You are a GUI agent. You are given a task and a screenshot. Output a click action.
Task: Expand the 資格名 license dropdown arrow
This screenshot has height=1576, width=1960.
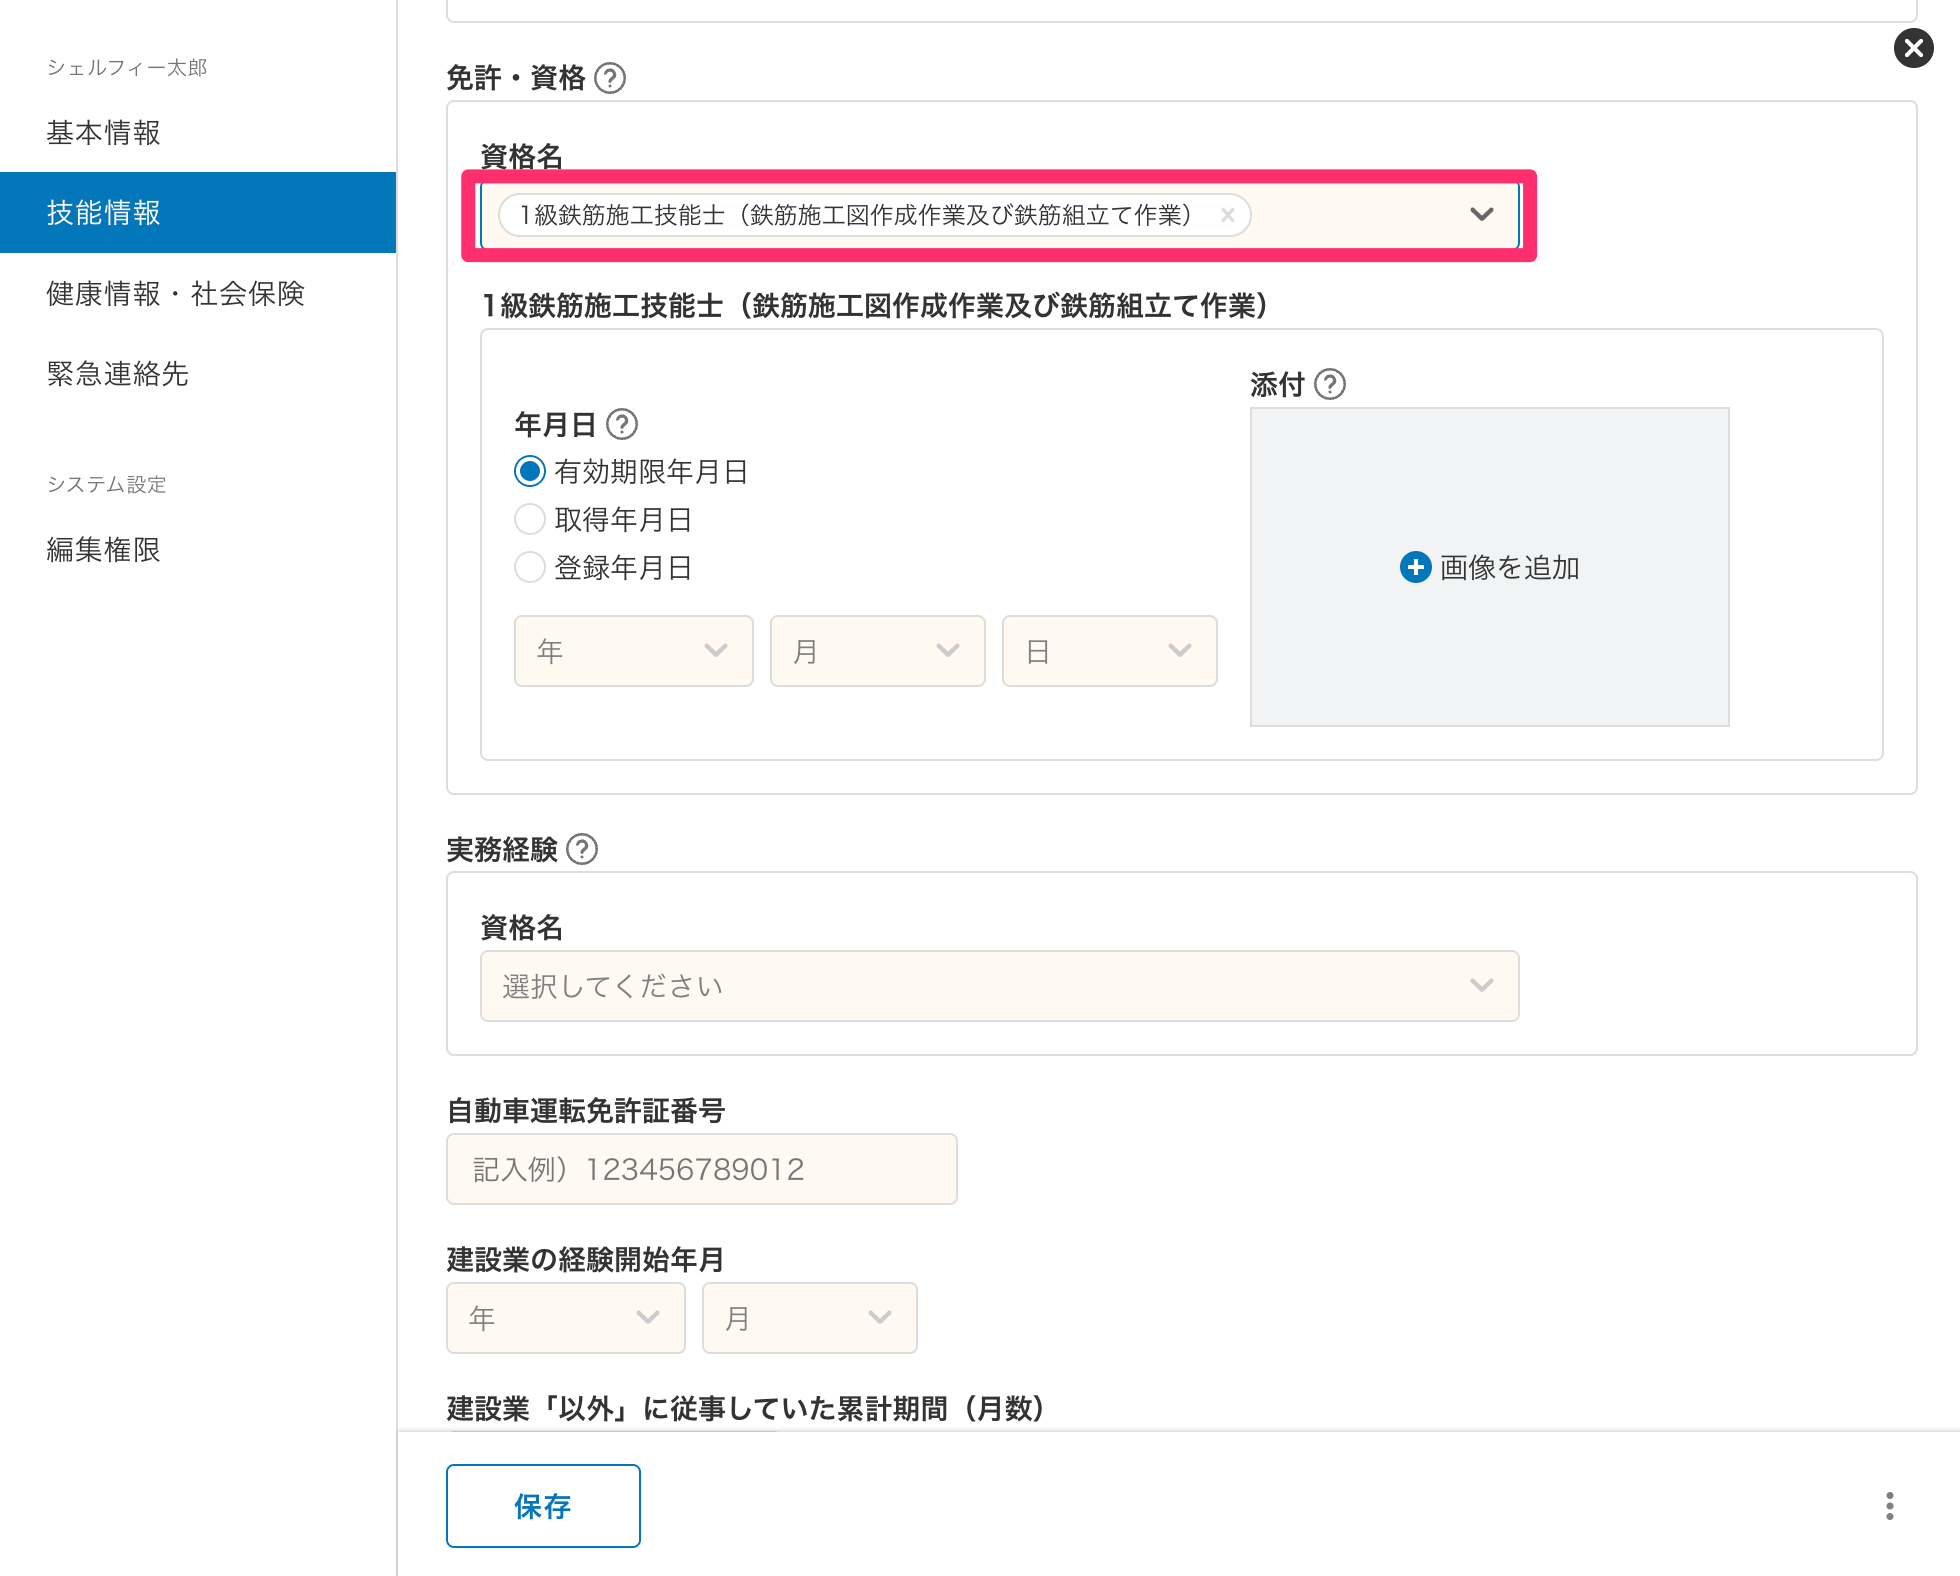pyautogui.click(x=1481, y=214)
